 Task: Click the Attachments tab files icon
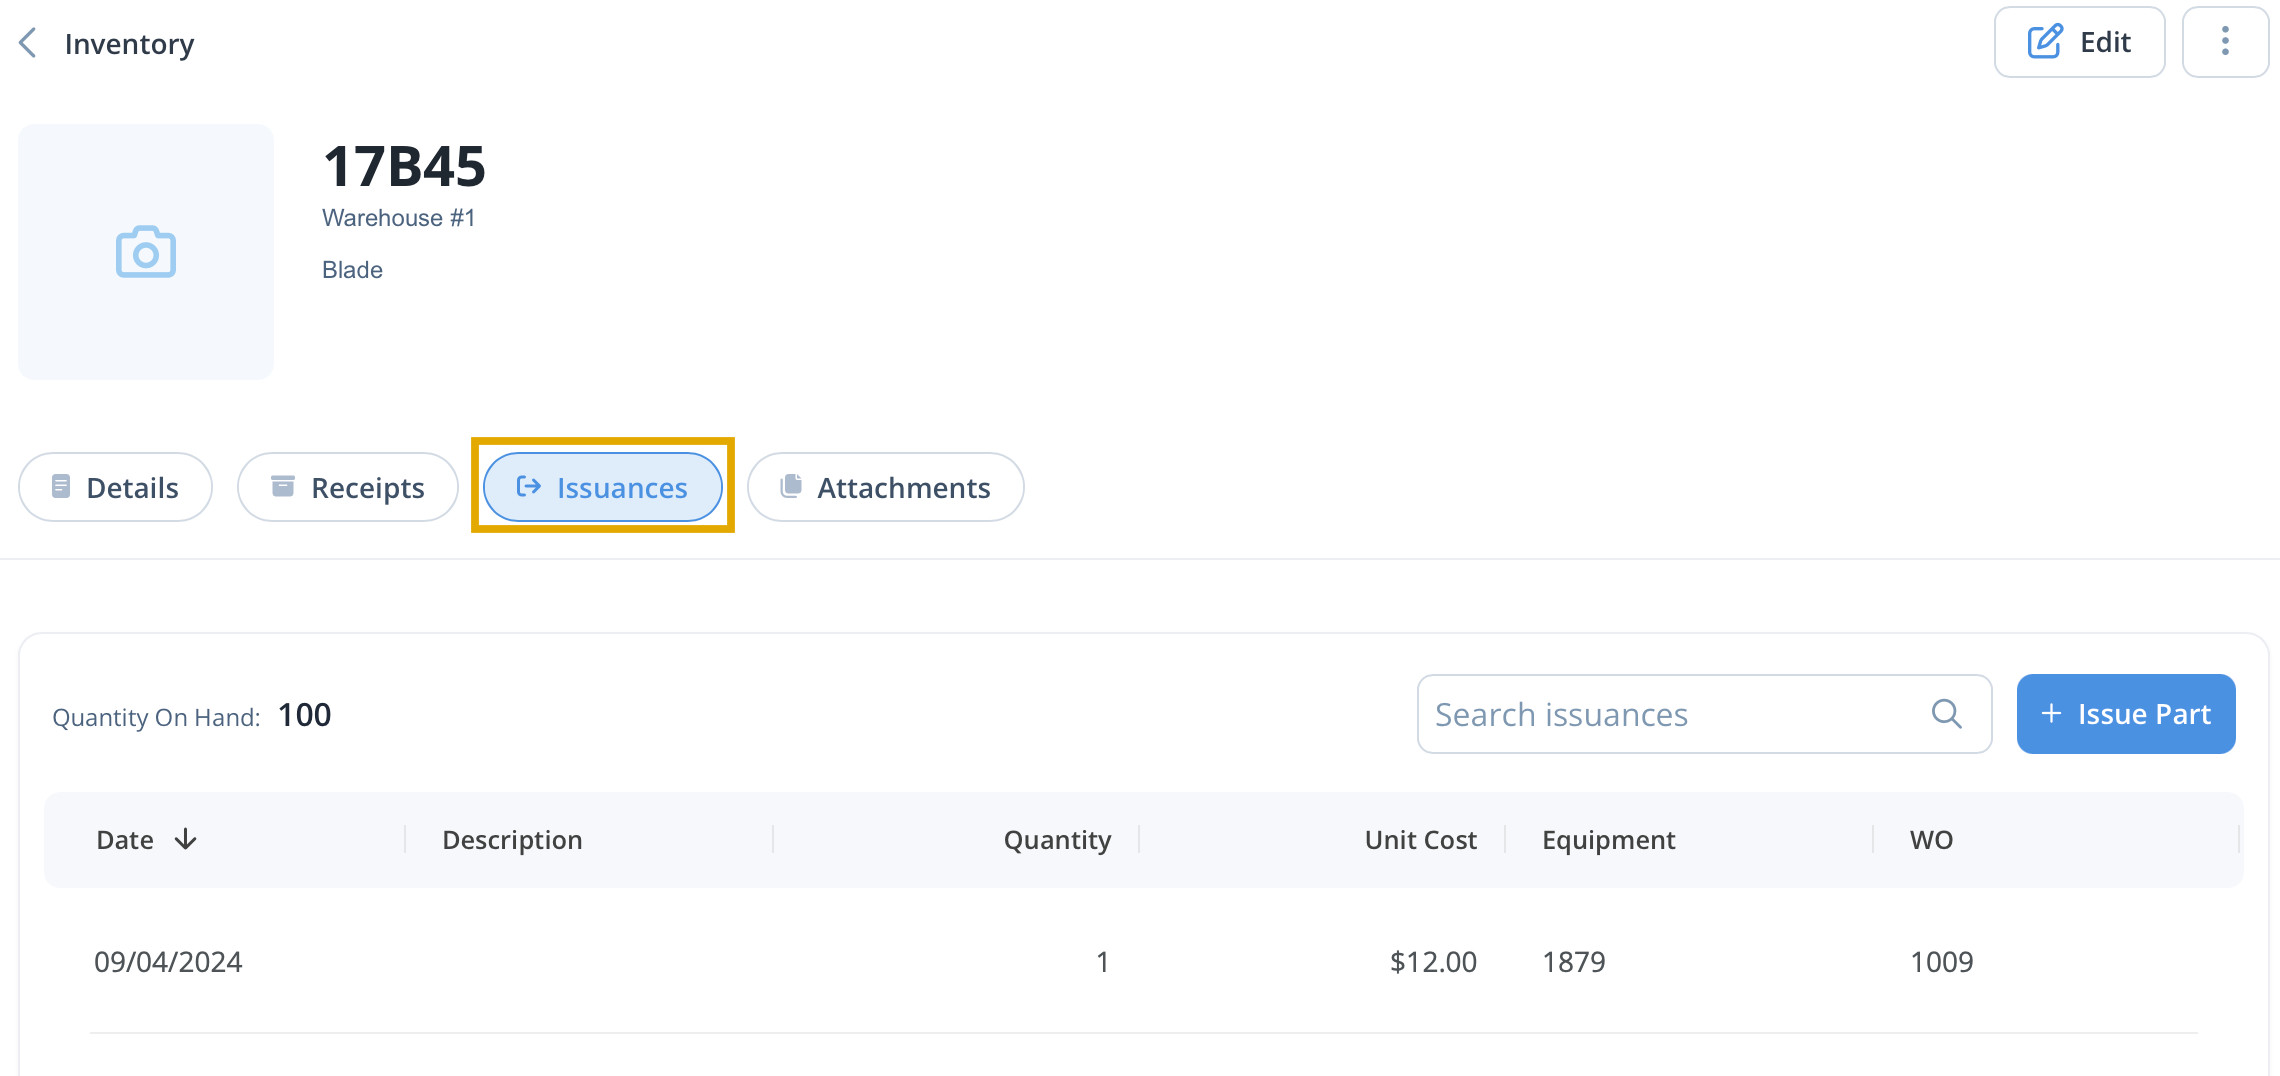click(x=791, y=486)
